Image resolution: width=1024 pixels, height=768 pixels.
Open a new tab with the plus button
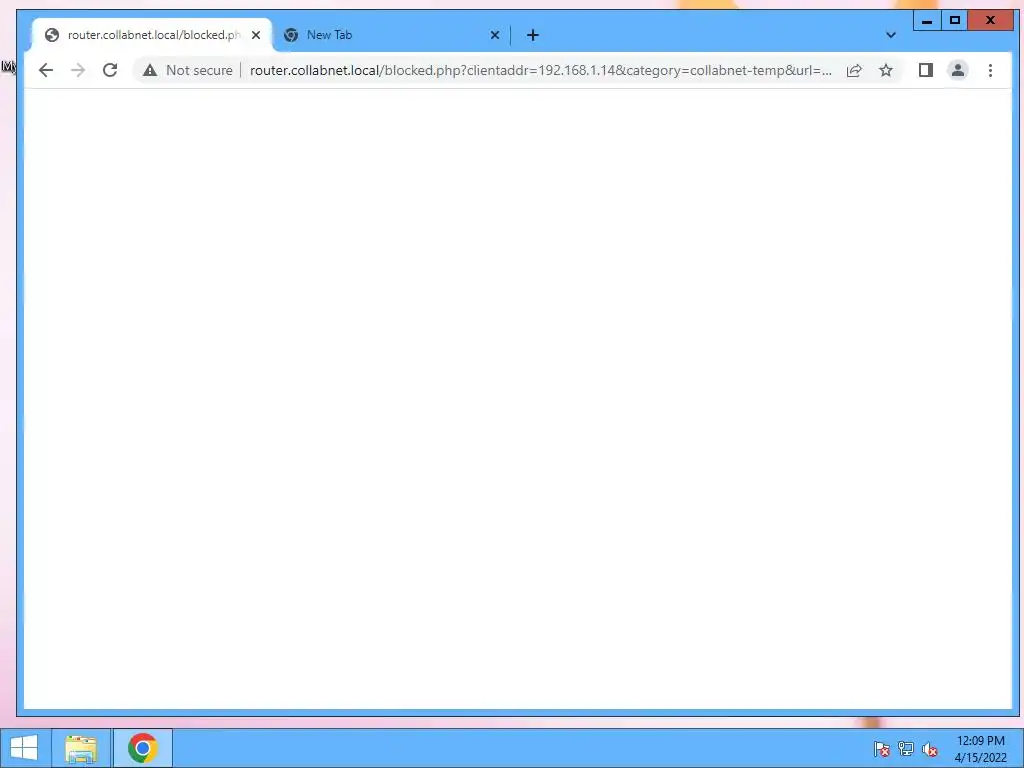coord(533,35)
